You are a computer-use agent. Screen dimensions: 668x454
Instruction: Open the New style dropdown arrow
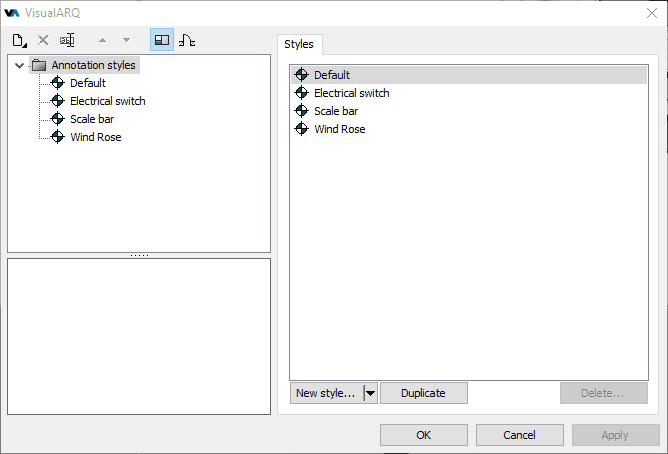[371, 393]
